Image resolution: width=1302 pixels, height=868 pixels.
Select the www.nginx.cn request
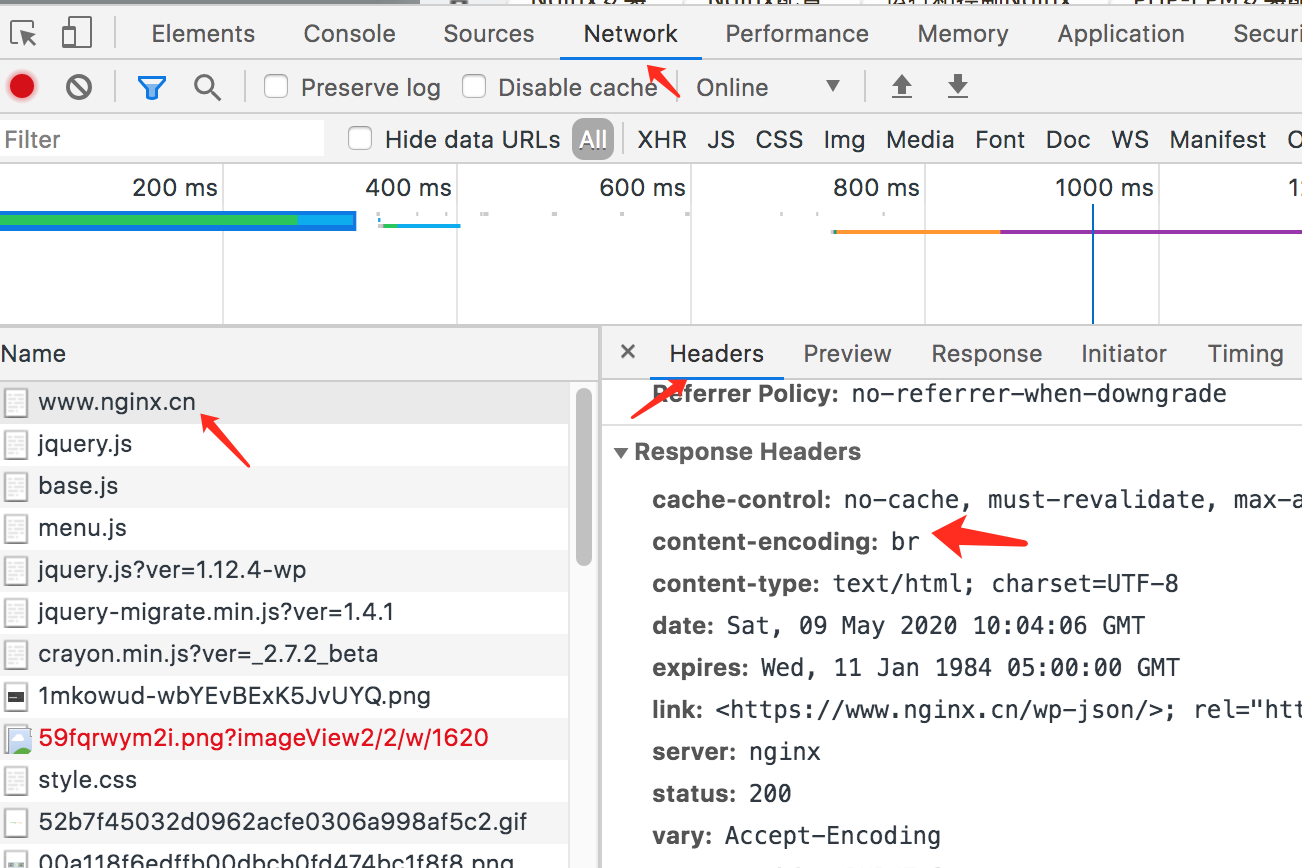click(117, 402)
